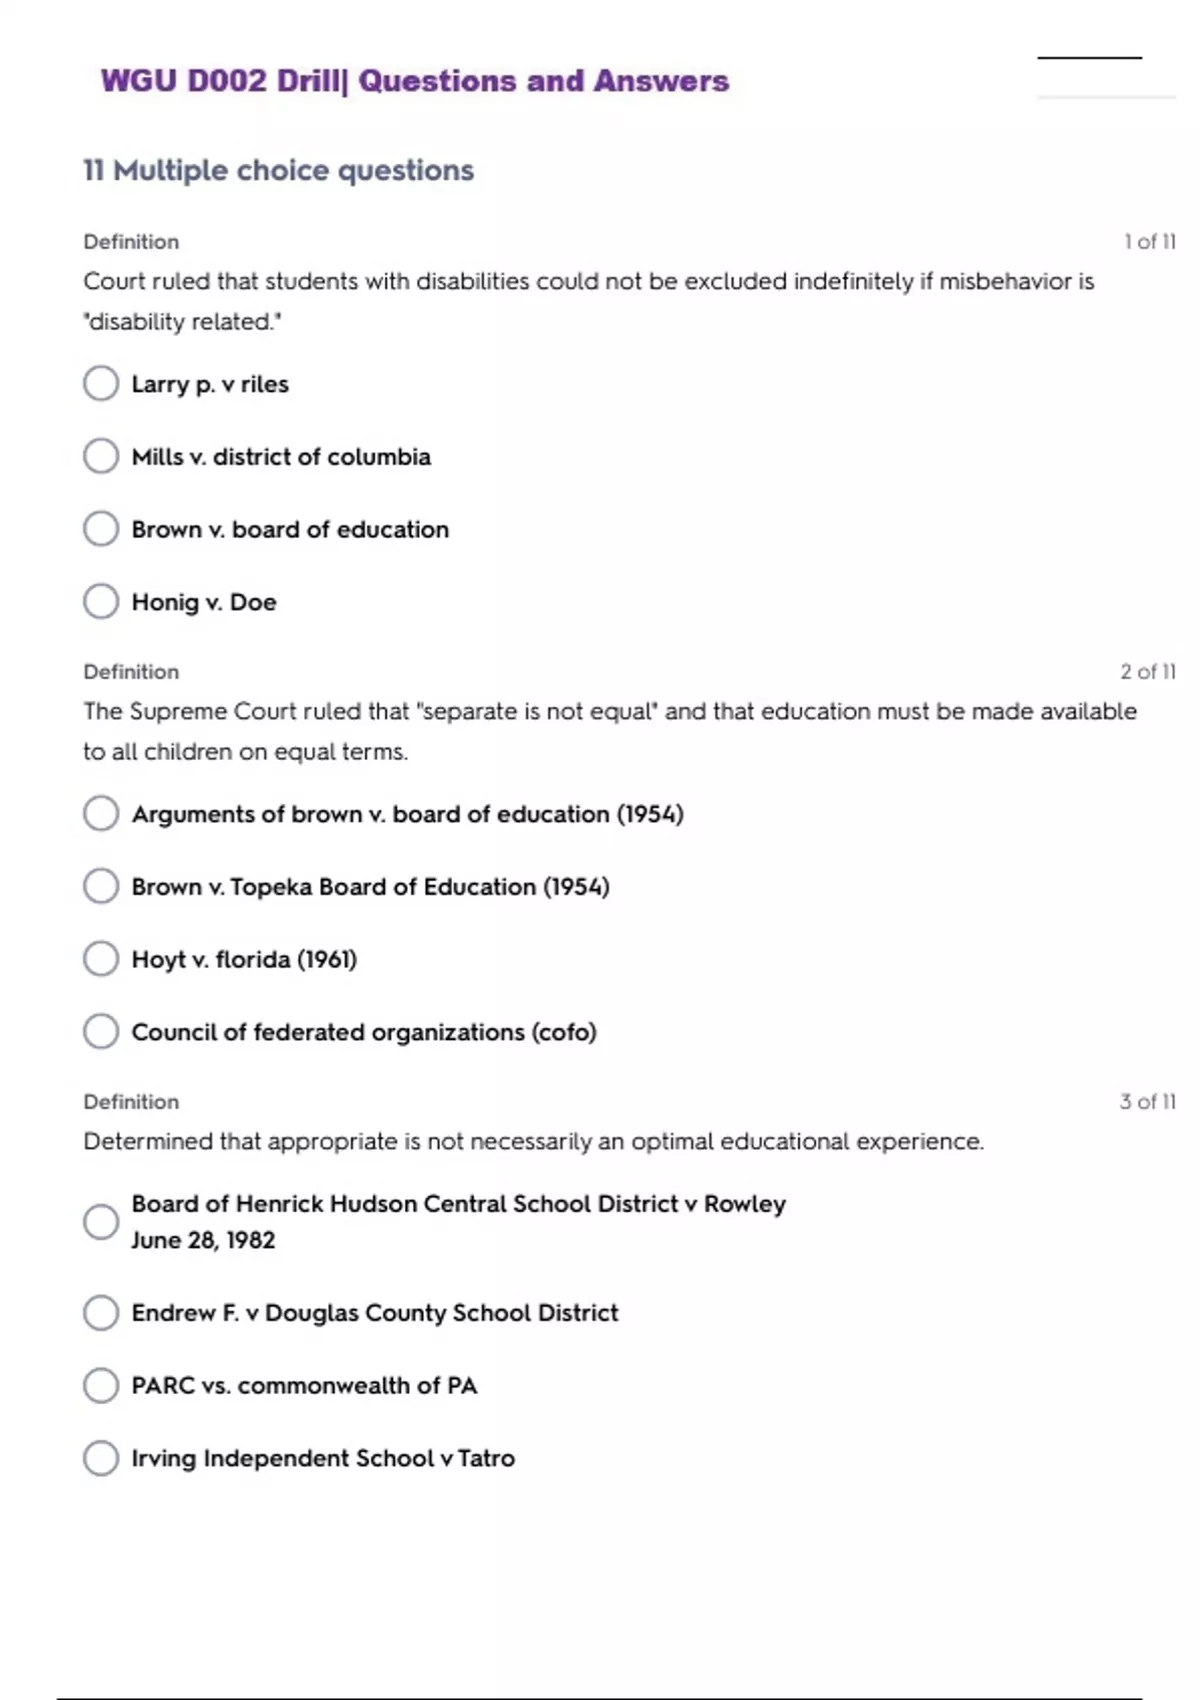Pick 'Council of federated organizations (cofo)' radio button
Viewport: 1200px width, 1700px height.
[x=101, y=1031]
